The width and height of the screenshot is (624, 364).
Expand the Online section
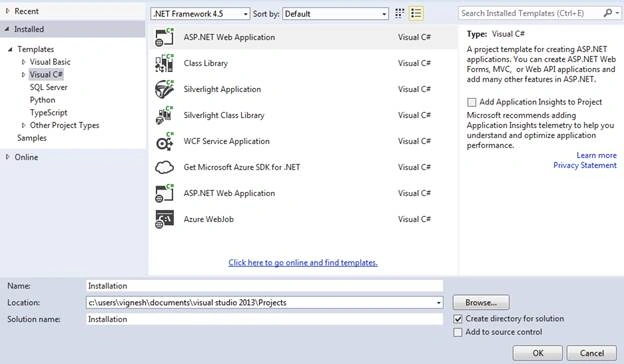7,157
